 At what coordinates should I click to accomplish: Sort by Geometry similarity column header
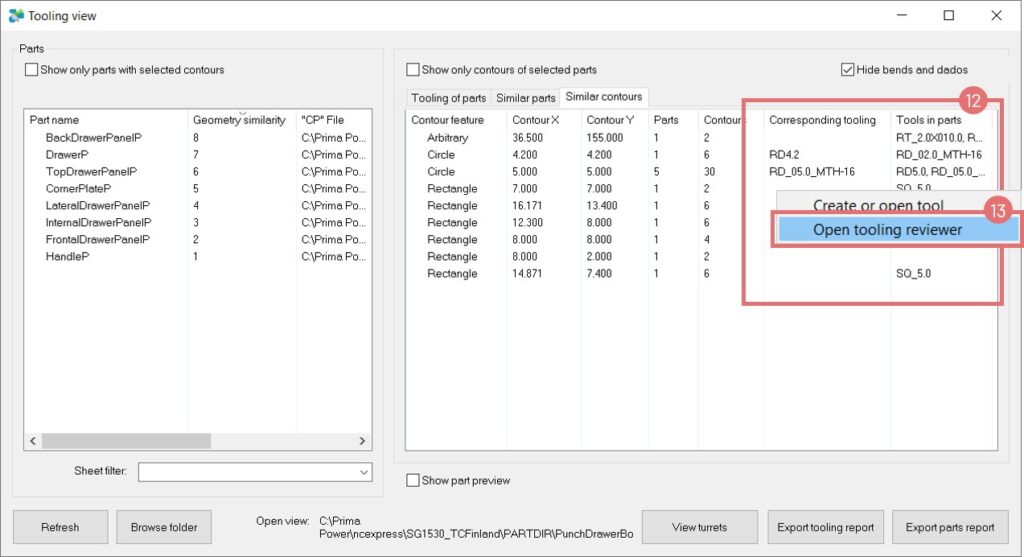(239, 120)
